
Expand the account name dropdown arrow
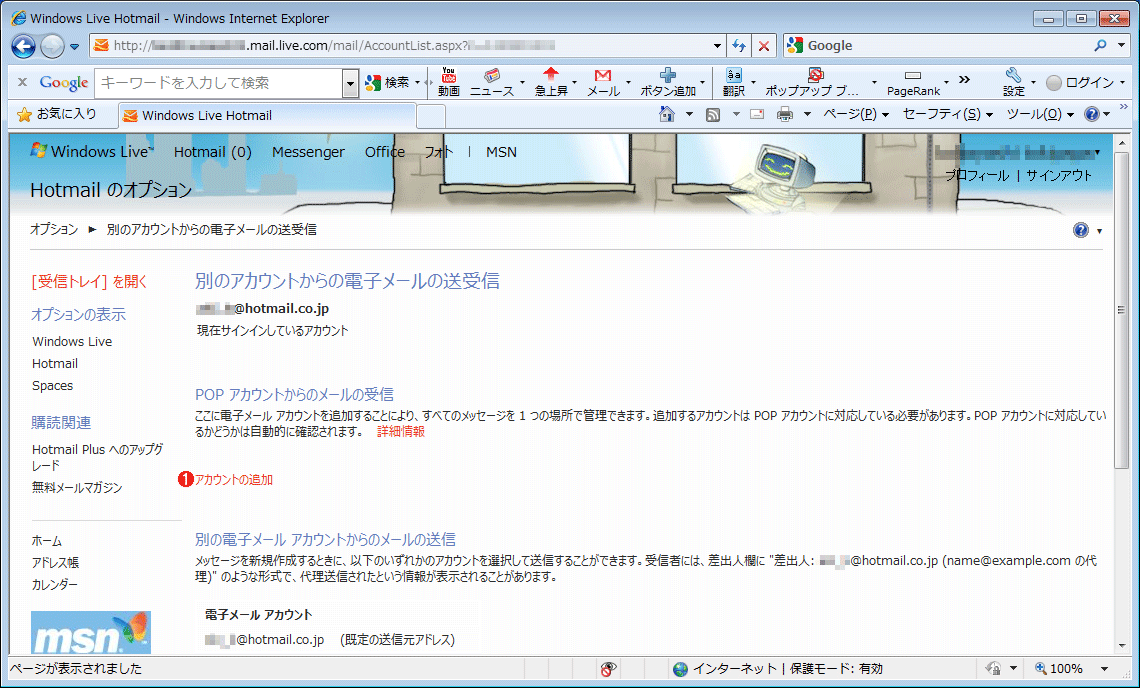[1097, 153]
